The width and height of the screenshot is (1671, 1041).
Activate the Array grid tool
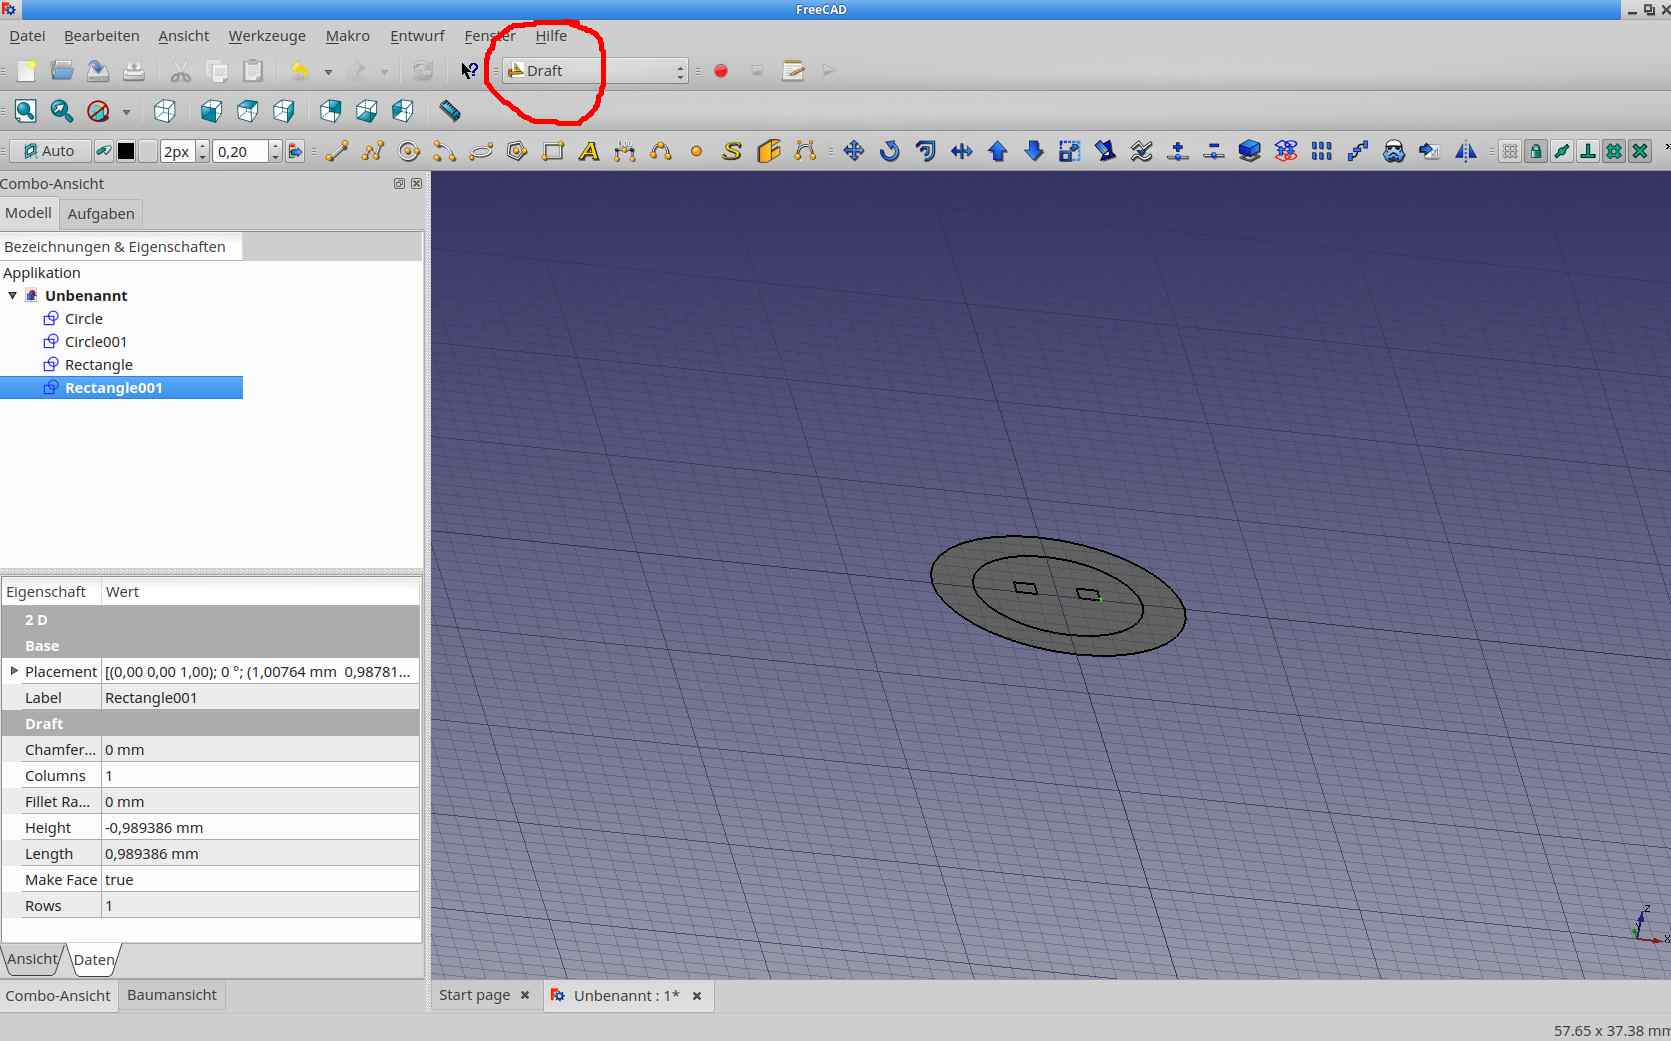click(x=1322, y=151)
